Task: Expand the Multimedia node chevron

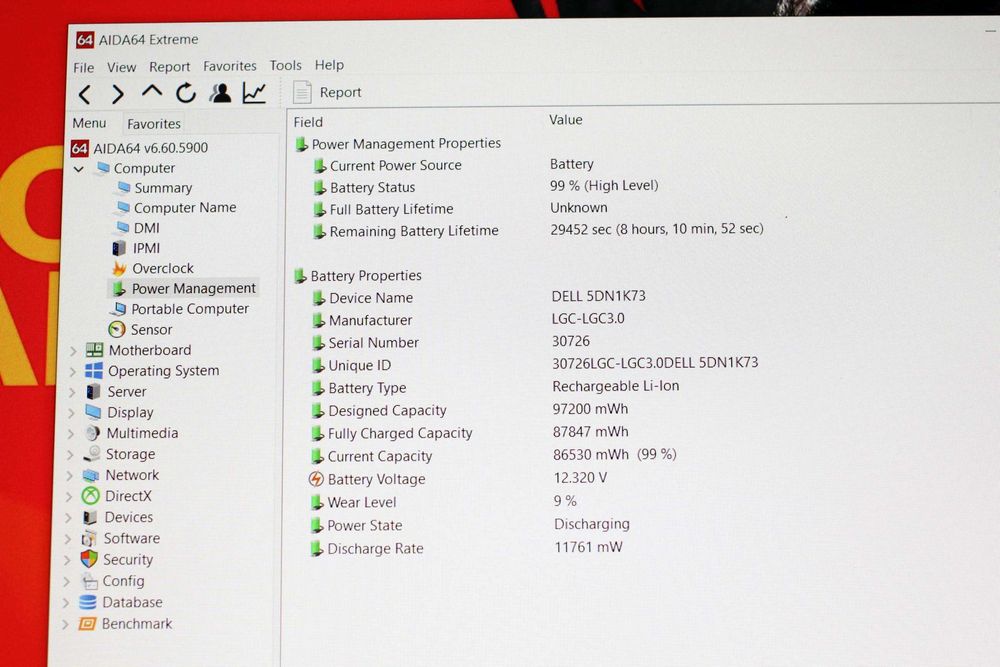Action: click(x=70, y=434)
